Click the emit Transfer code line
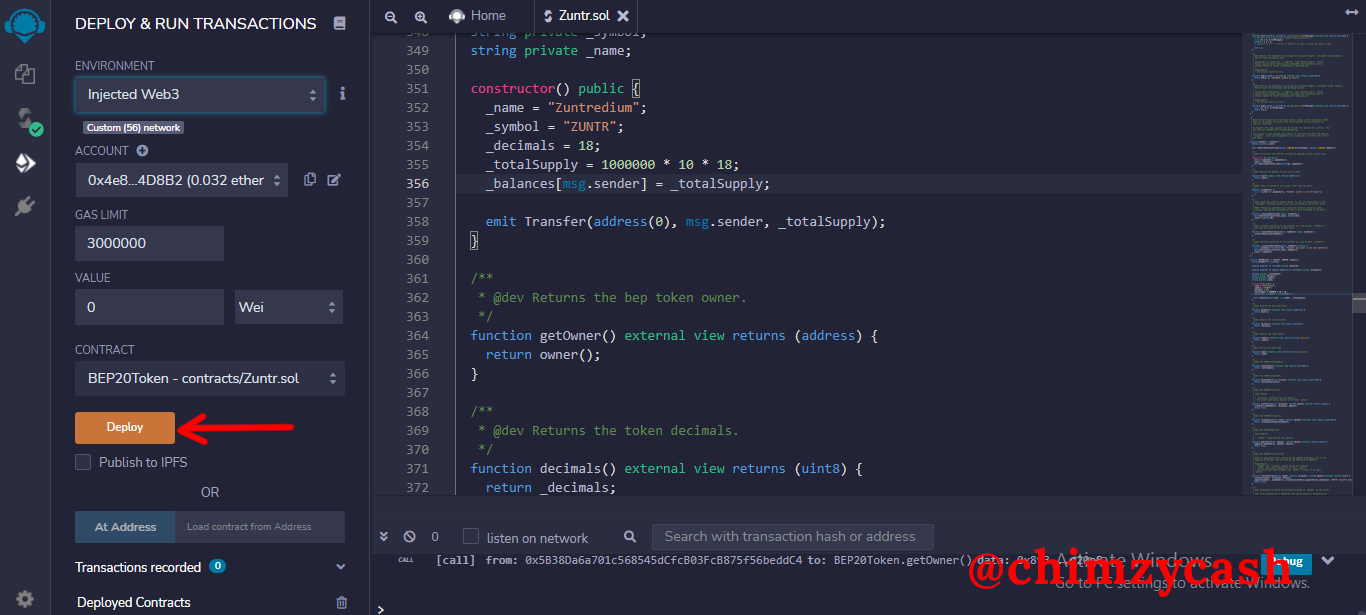 (x=686, y=222)
